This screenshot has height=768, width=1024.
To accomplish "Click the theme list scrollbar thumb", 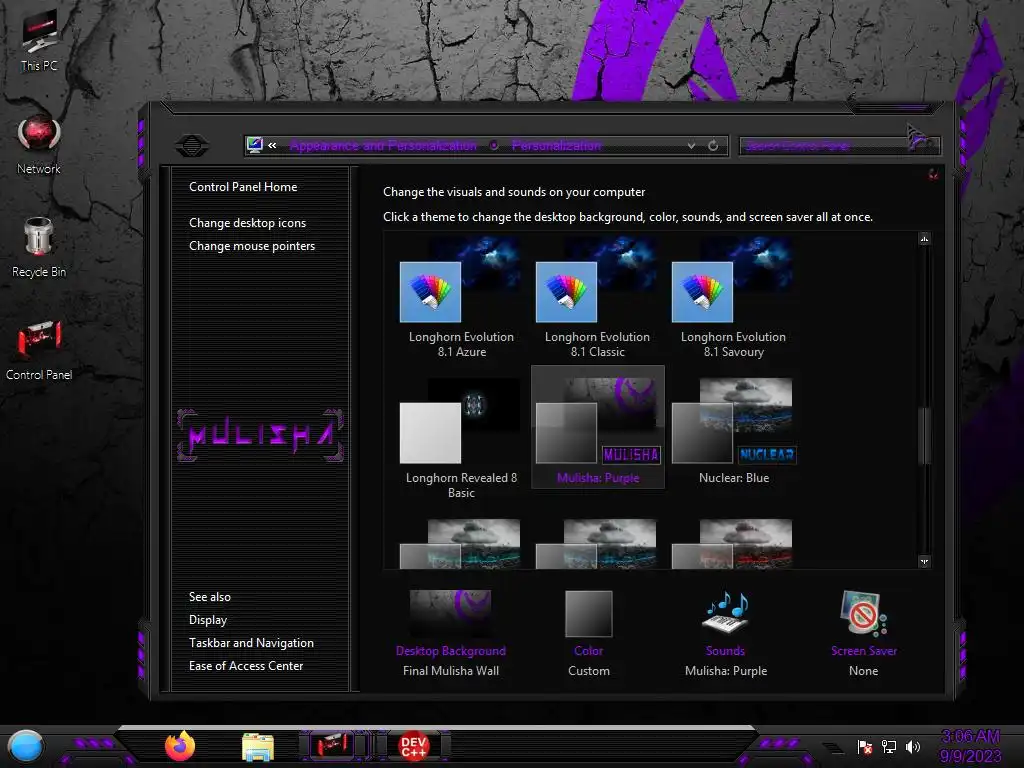I will (x=924, y=436).
